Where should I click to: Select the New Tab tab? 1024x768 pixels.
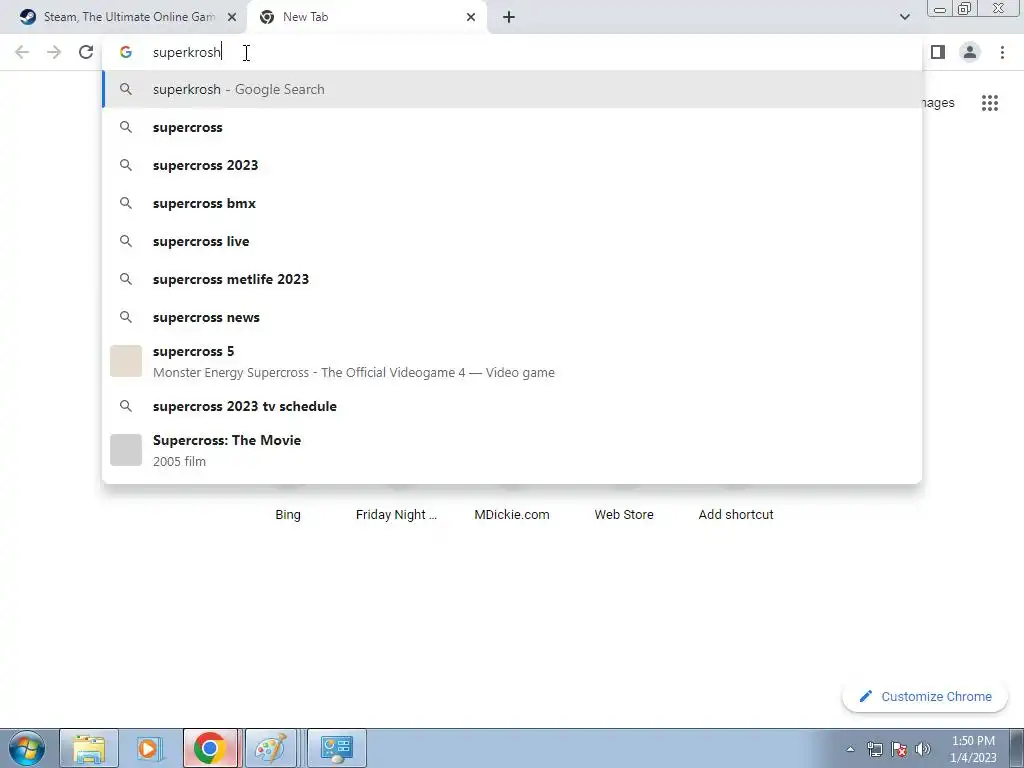tap(367, 17)
